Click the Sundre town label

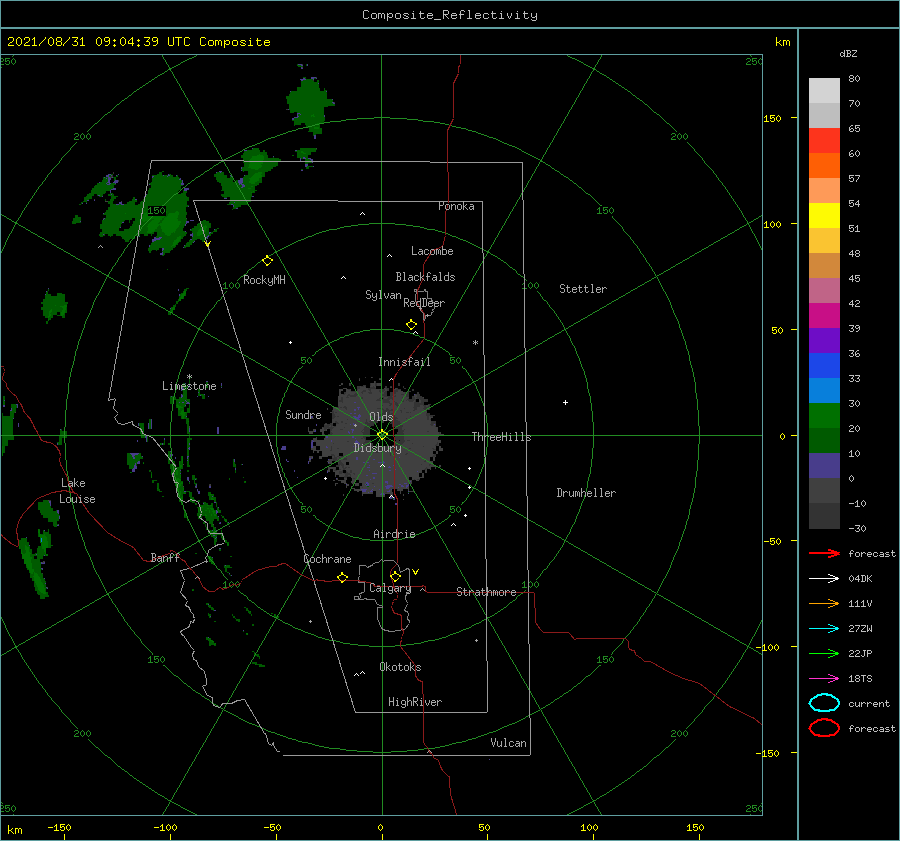303,414
